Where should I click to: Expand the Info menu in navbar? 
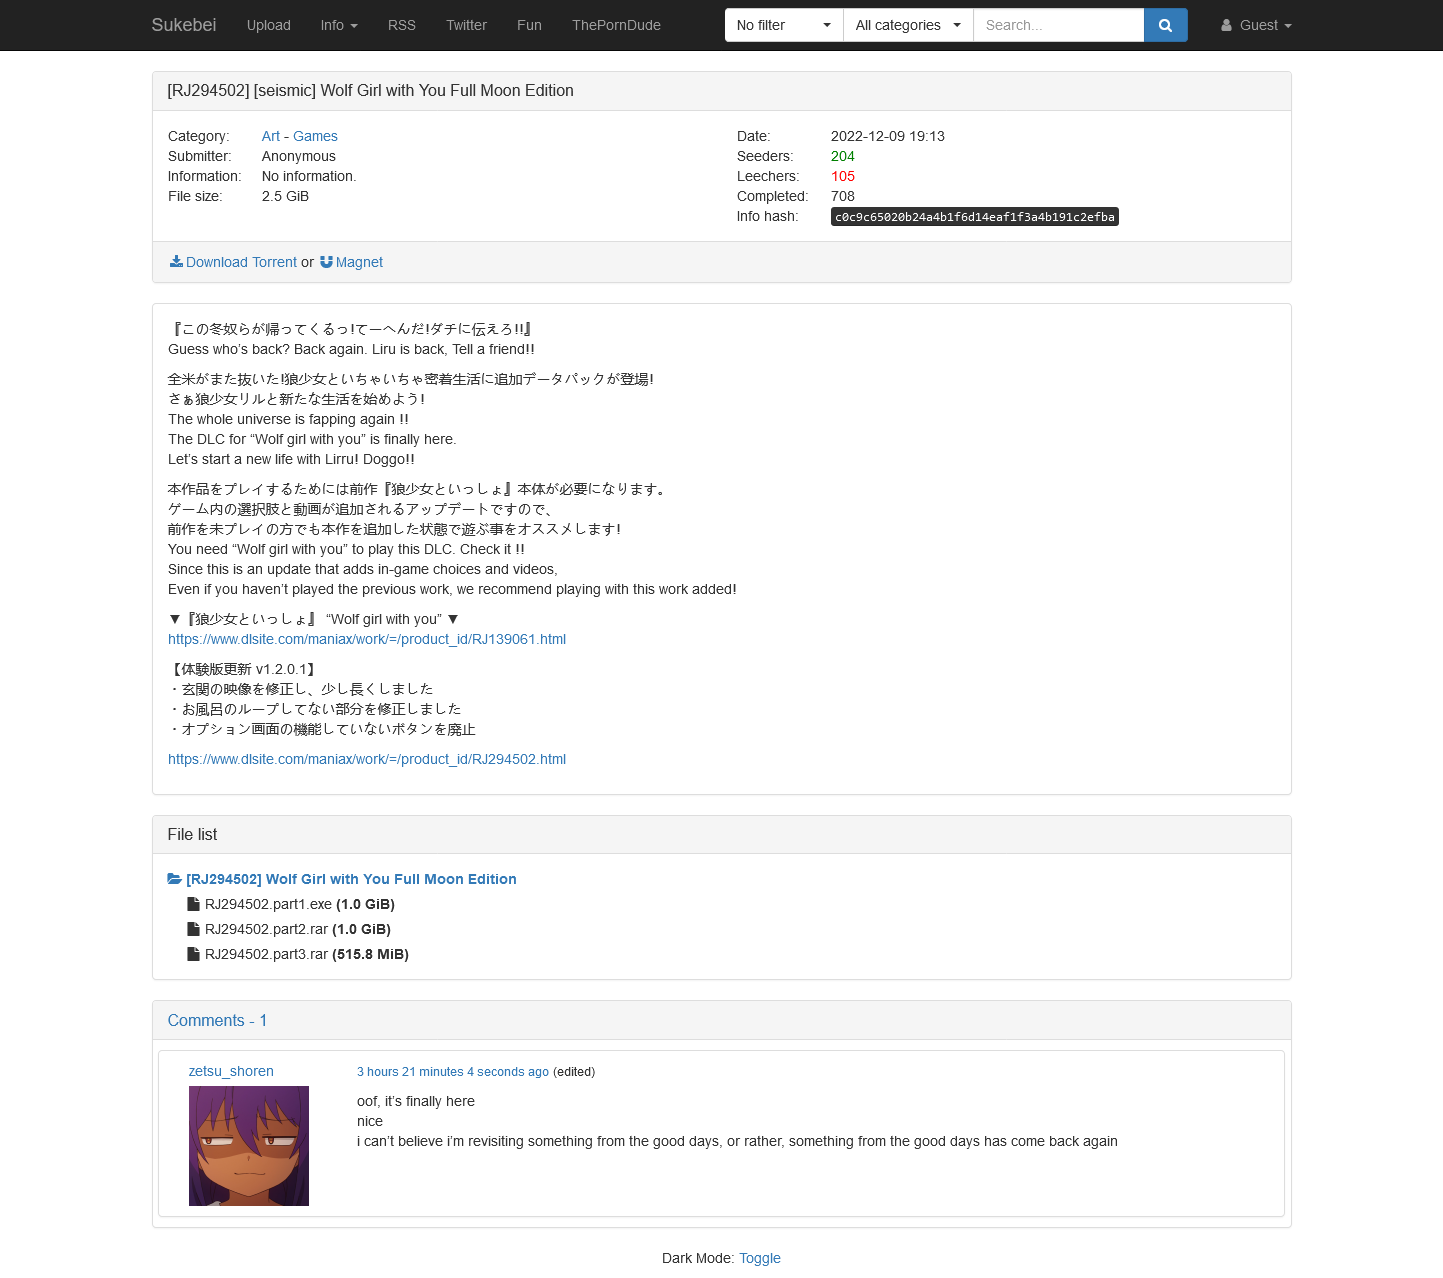(x=339, y=25)
